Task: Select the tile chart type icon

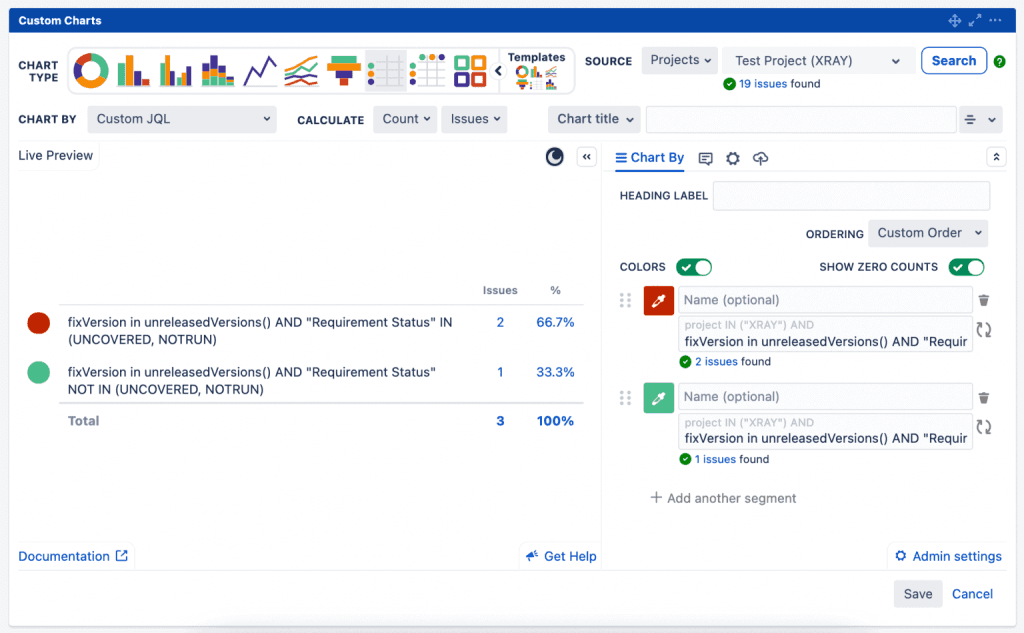Action: point(469,71)
